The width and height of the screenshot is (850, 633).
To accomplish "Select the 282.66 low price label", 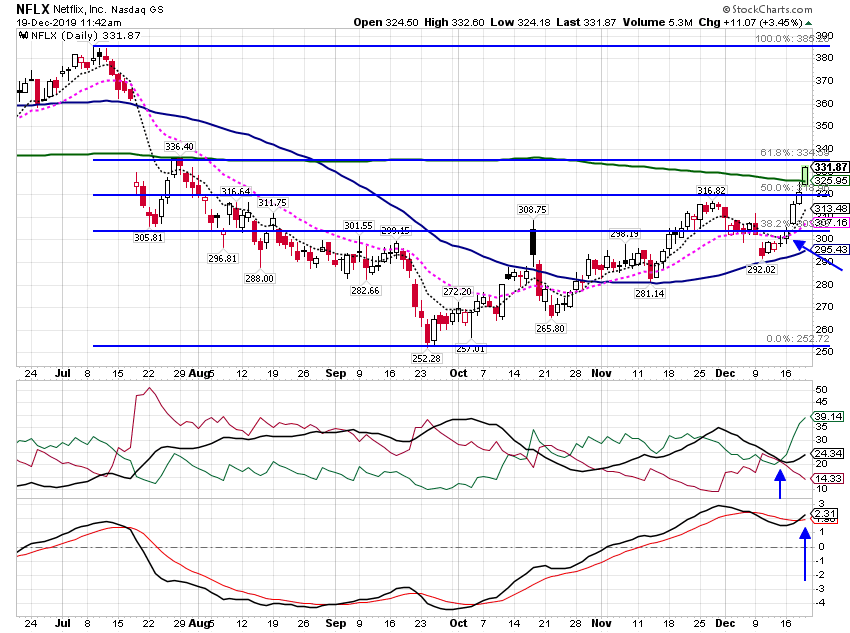I will click(x=365, y=290).
